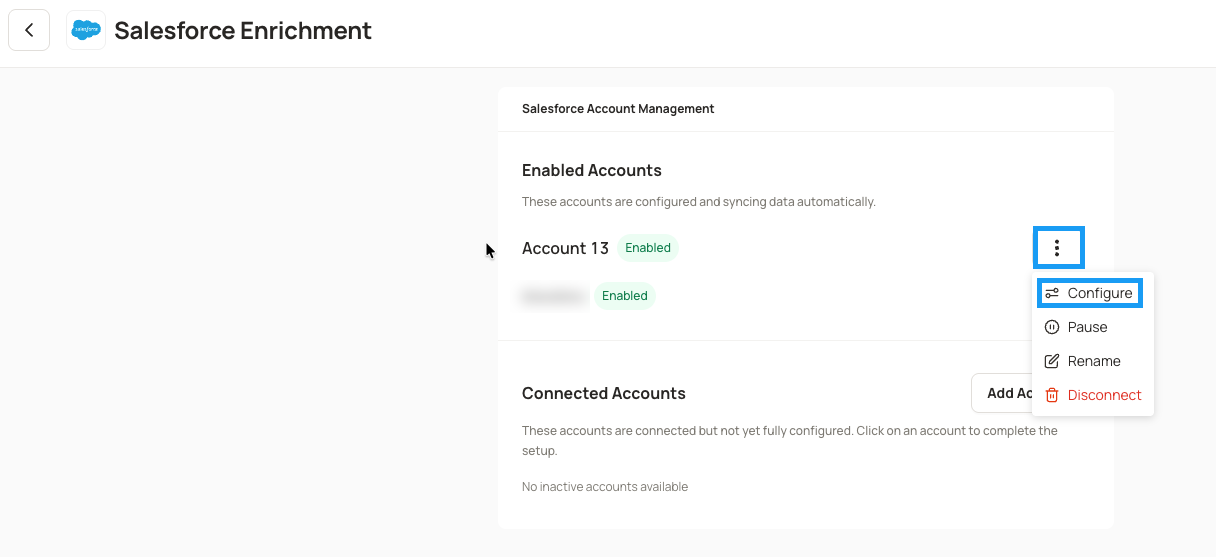Go back using the left arrow button
Viewport: 1216px width, 557px height.
(29, 30)
